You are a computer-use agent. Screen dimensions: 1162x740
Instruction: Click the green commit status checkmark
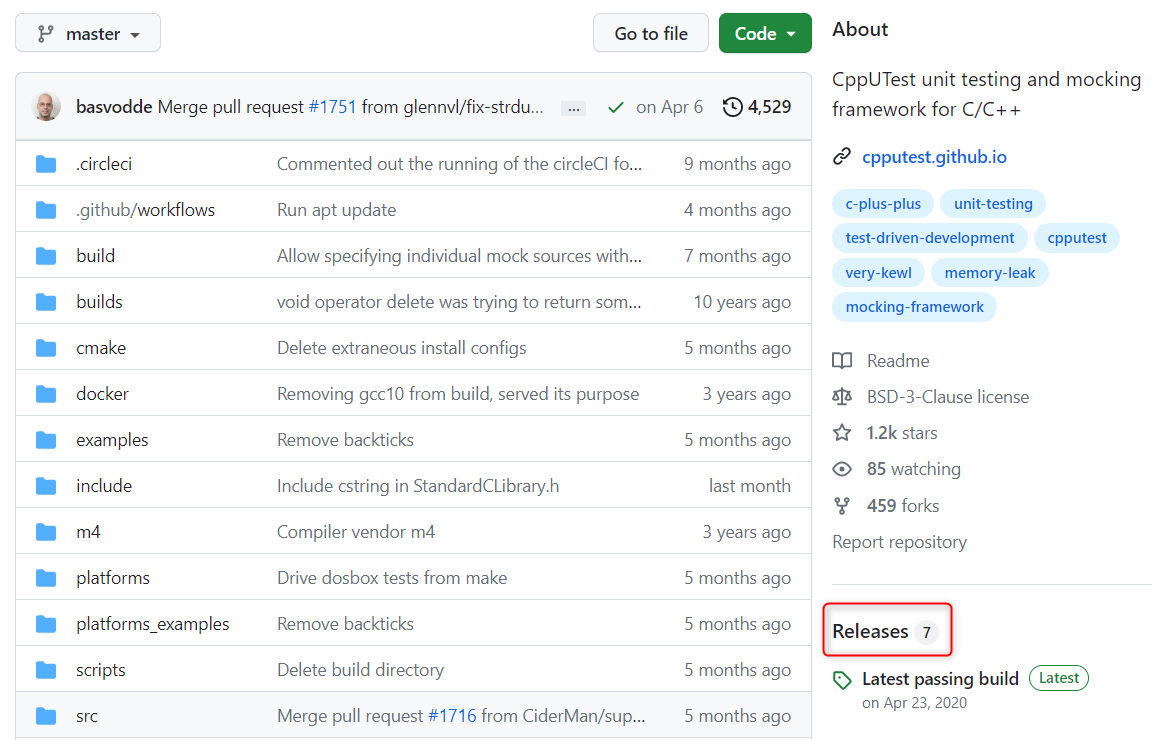[616, 107]
